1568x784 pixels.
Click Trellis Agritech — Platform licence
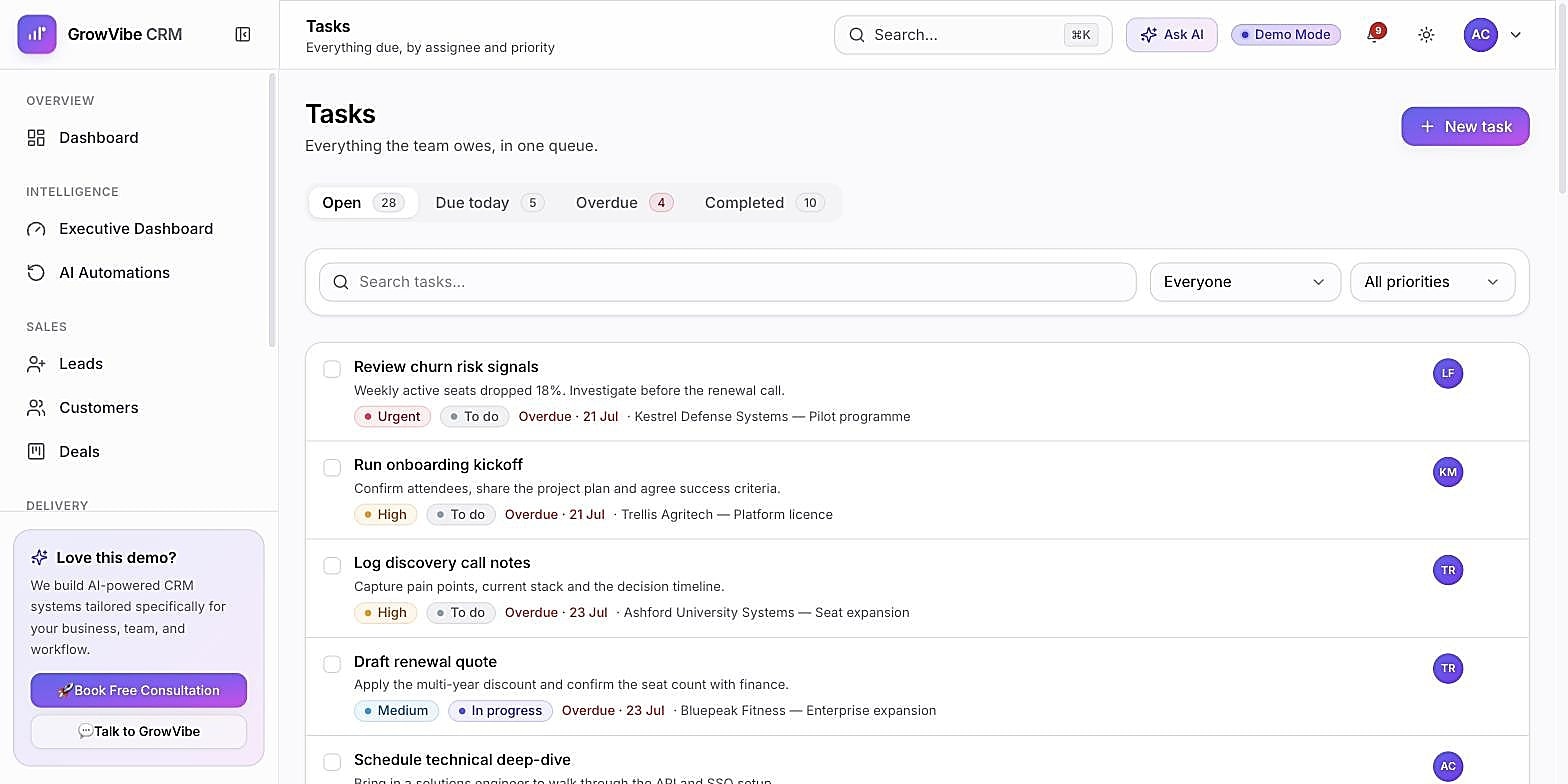click(727, 515)
